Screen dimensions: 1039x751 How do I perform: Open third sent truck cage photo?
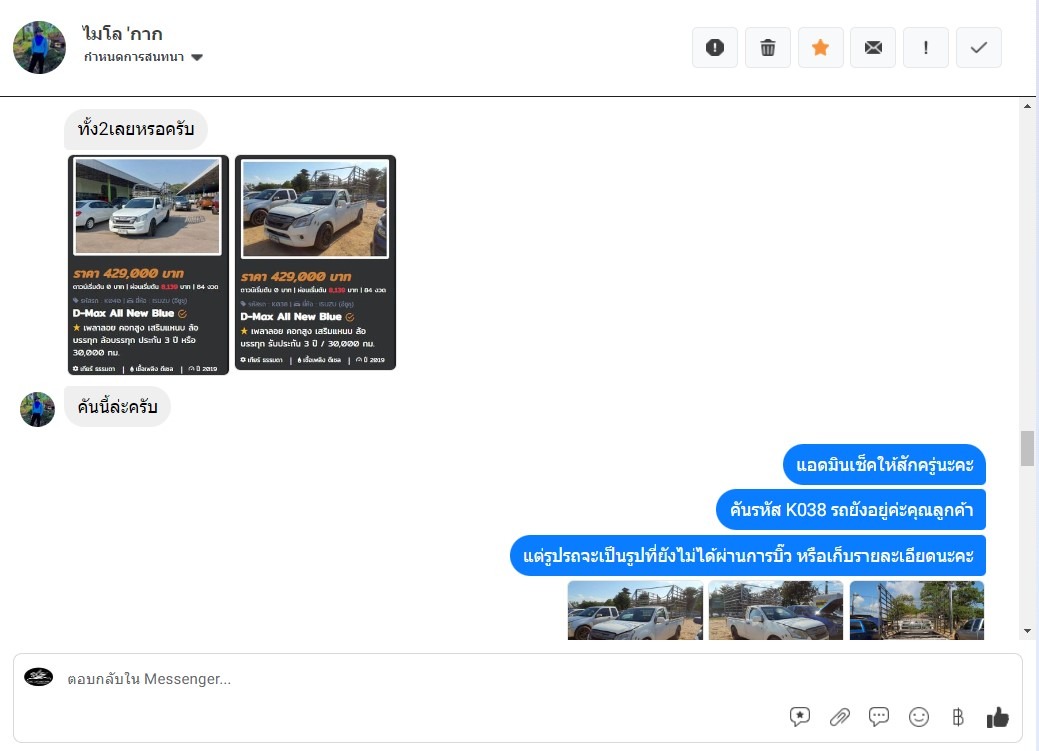point(917,610)
